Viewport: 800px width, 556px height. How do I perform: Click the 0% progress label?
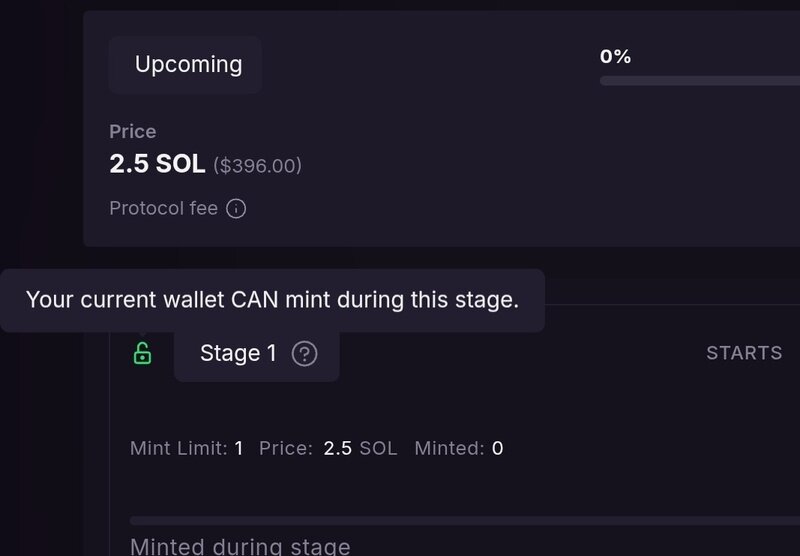click(615, 57)
